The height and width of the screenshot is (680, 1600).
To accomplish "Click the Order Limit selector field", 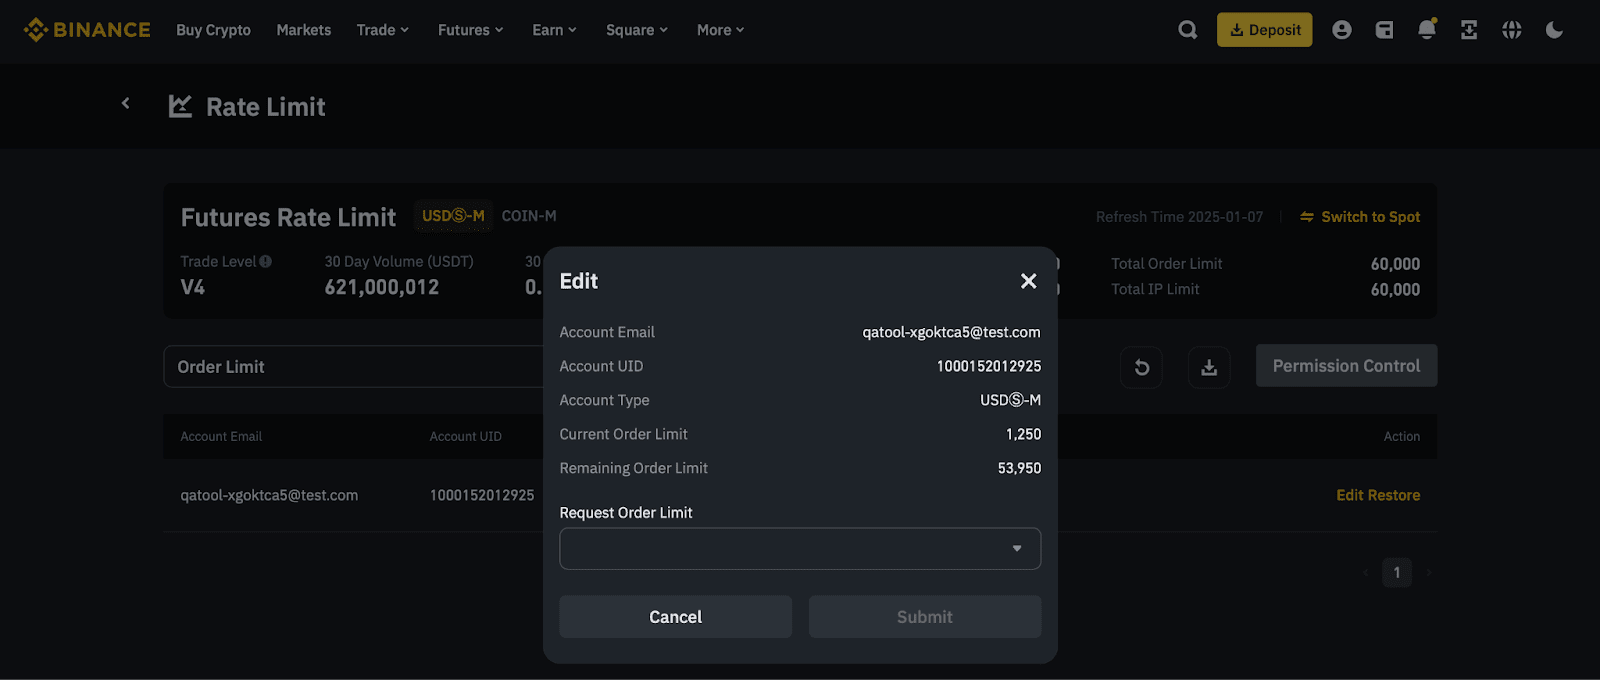I will pyautogui.click(x=355, y=367).
